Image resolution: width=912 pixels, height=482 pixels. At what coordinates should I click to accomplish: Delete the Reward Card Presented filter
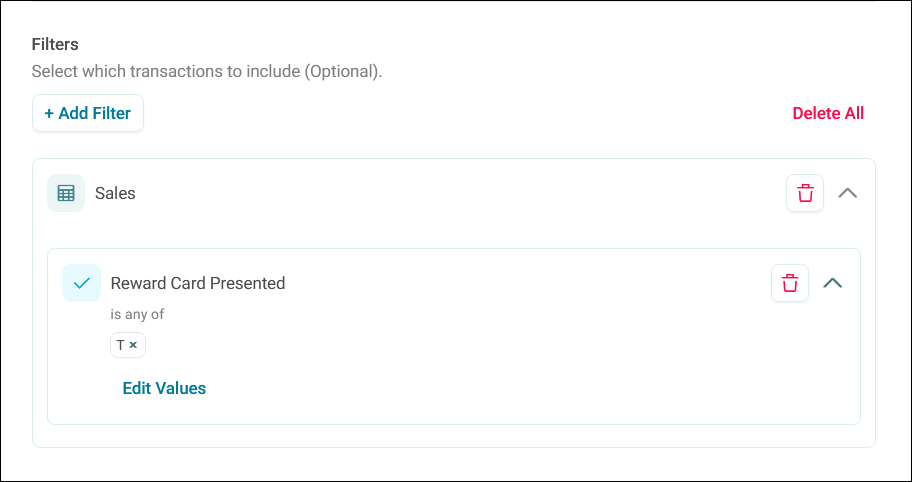[x=790, y=283]
